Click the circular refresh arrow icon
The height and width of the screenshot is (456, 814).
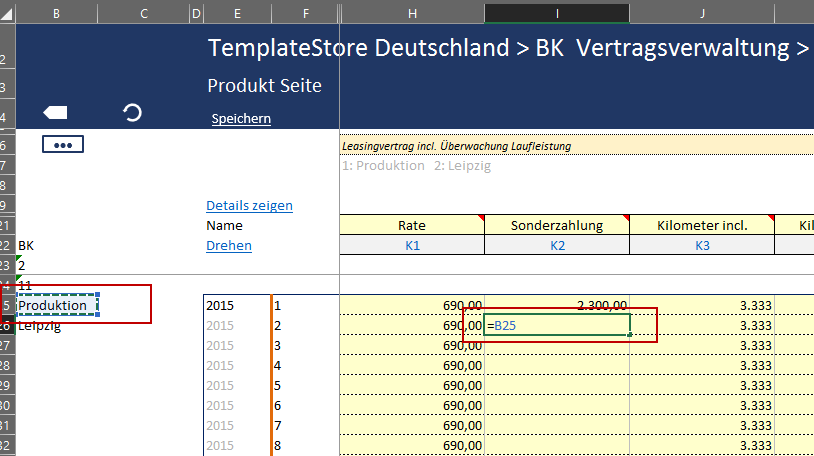pyautogui.click(x=132, y=112)
